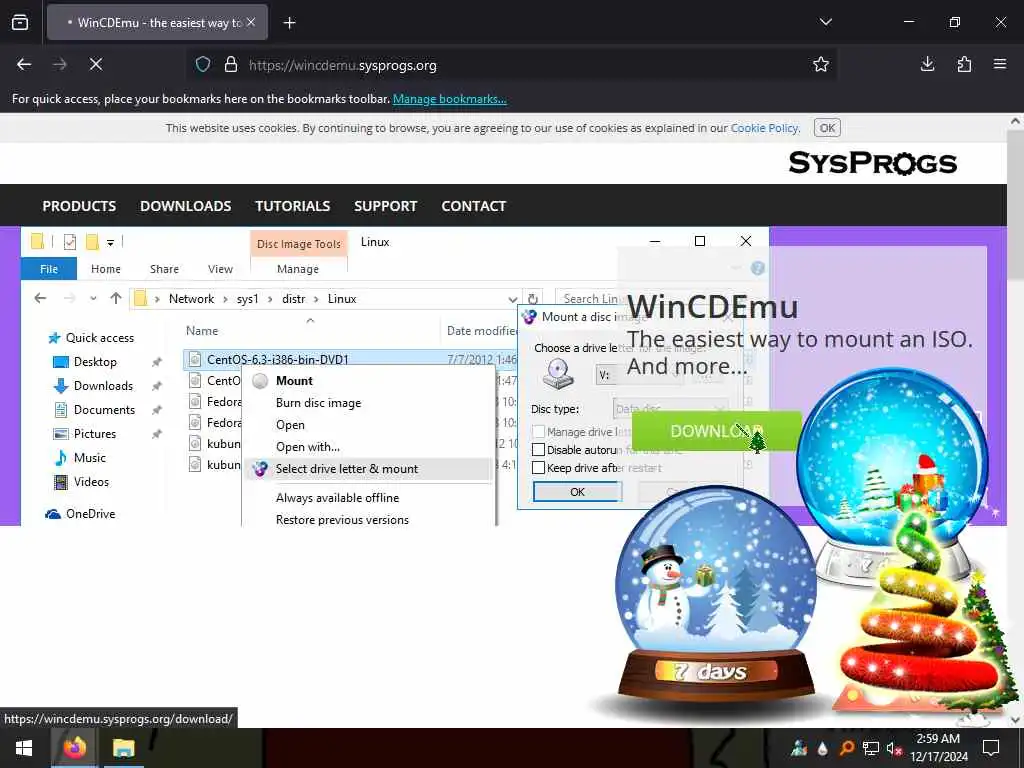Click the View ribbon tab in the banner image
Viewport: 1024px width, 768px height.
tap(220, 268)
